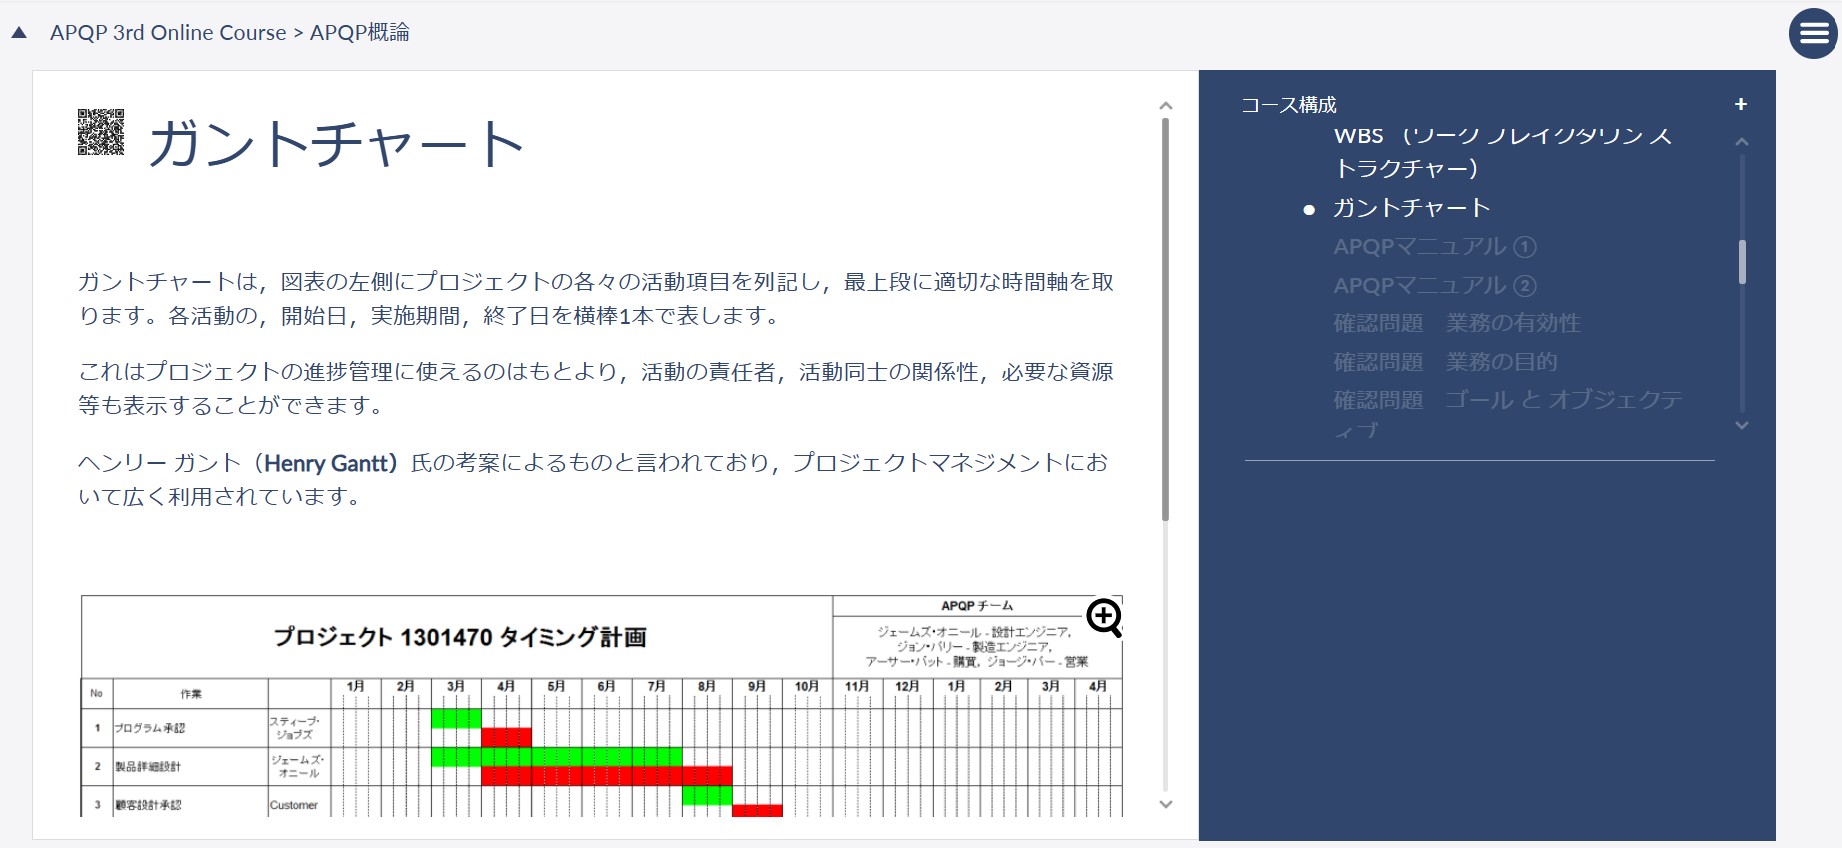1842x848 pixels.
Task: Click the content vertical scrollbar thumb
Action: point(1165,320)
